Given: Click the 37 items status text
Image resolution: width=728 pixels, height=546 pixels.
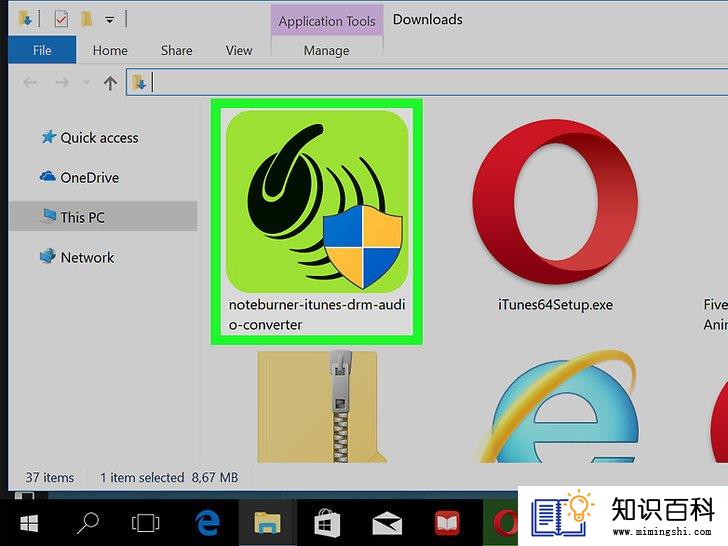Looking at the screenshot, I should pos(50,477).
